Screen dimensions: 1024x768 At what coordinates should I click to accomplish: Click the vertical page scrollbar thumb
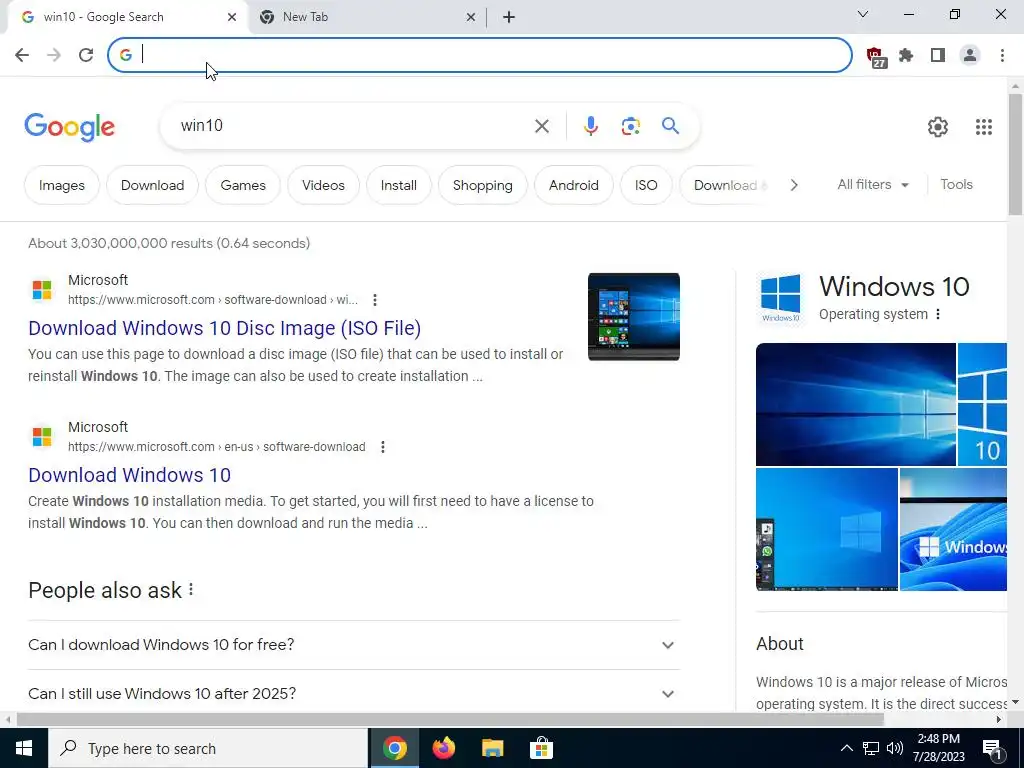click(1015, 154)
